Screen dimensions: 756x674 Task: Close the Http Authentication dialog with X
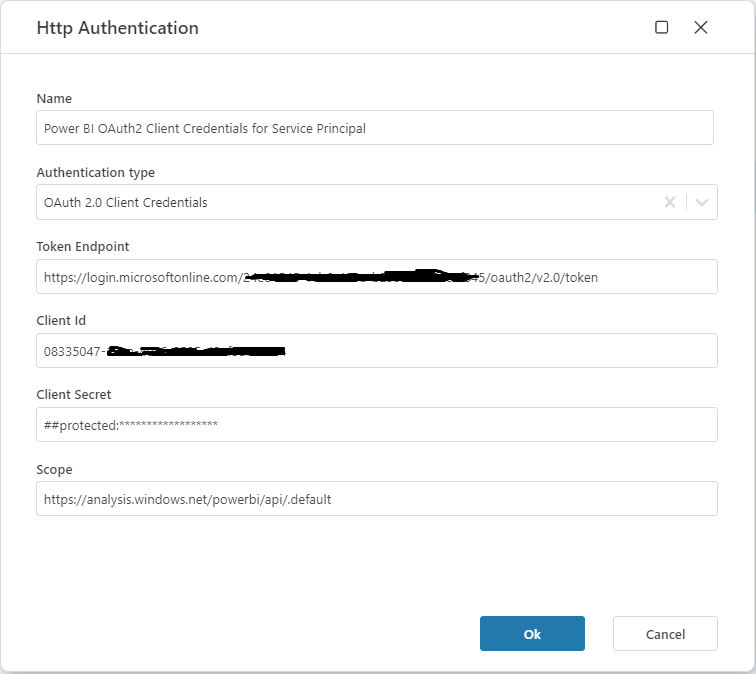coord(701,28)
